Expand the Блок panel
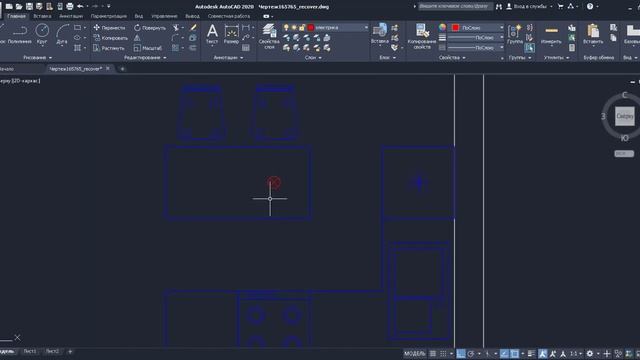 pos(387,58)
